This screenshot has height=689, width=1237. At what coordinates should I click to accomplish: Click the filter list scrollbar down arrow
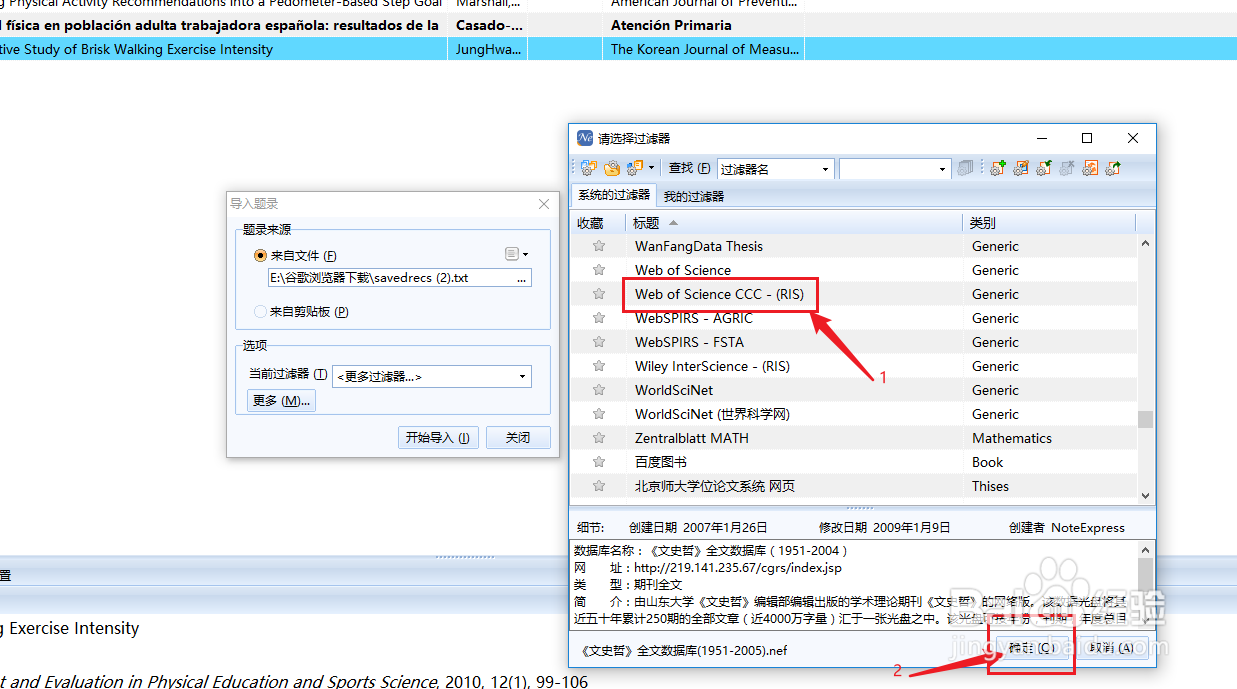coord(1146,495)
